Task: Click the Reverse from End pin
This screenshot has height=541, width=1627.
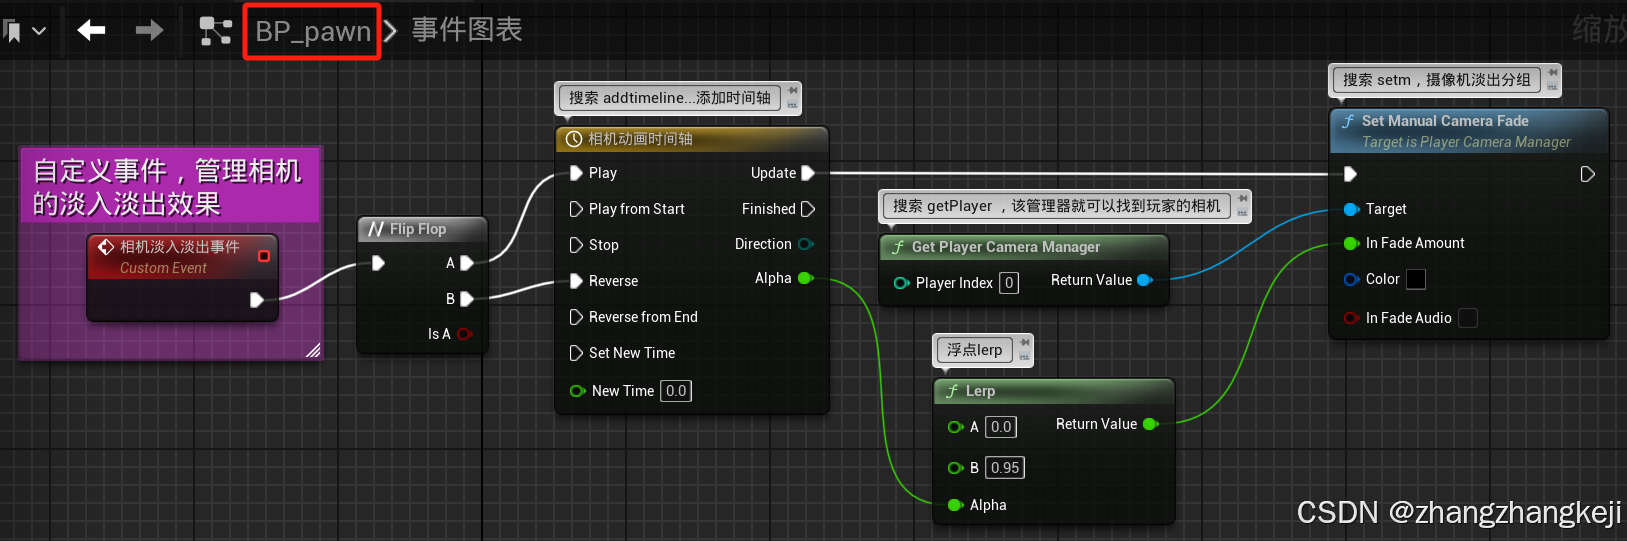Action: tap(576, 317)
